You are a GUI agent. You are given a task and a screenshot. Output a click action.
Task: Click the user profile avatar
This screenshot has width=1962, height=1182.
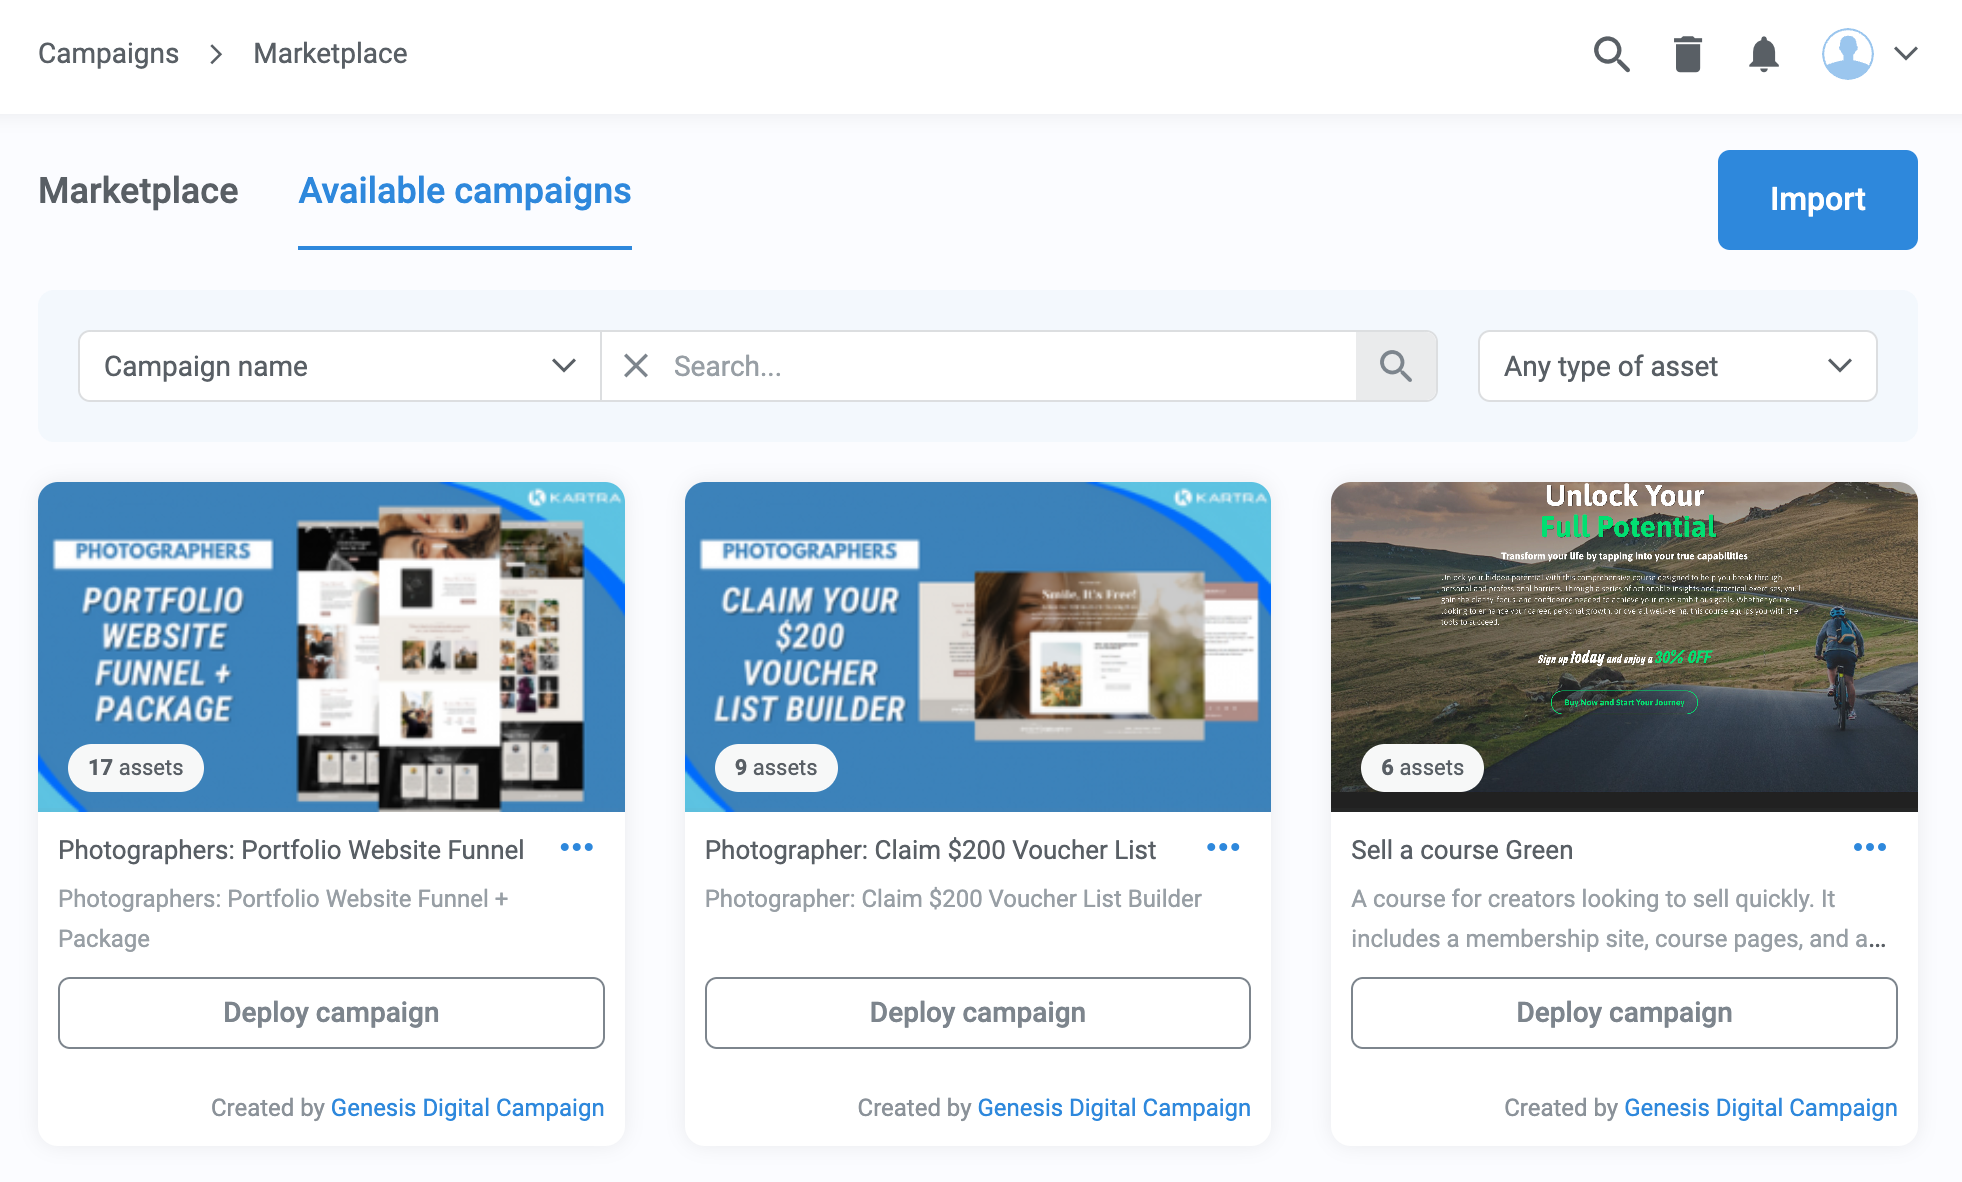[1847, 54]
